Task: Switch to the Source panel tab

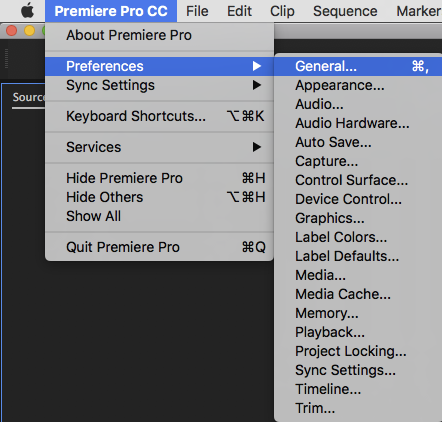Action: [x=29, y=97]
